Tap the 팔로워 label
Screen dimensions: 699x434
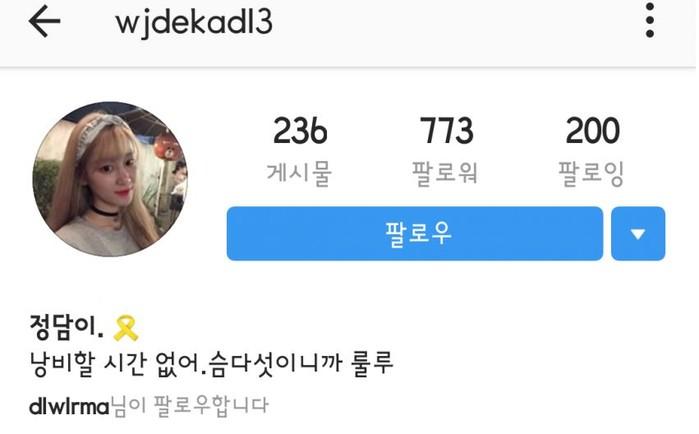445,174
